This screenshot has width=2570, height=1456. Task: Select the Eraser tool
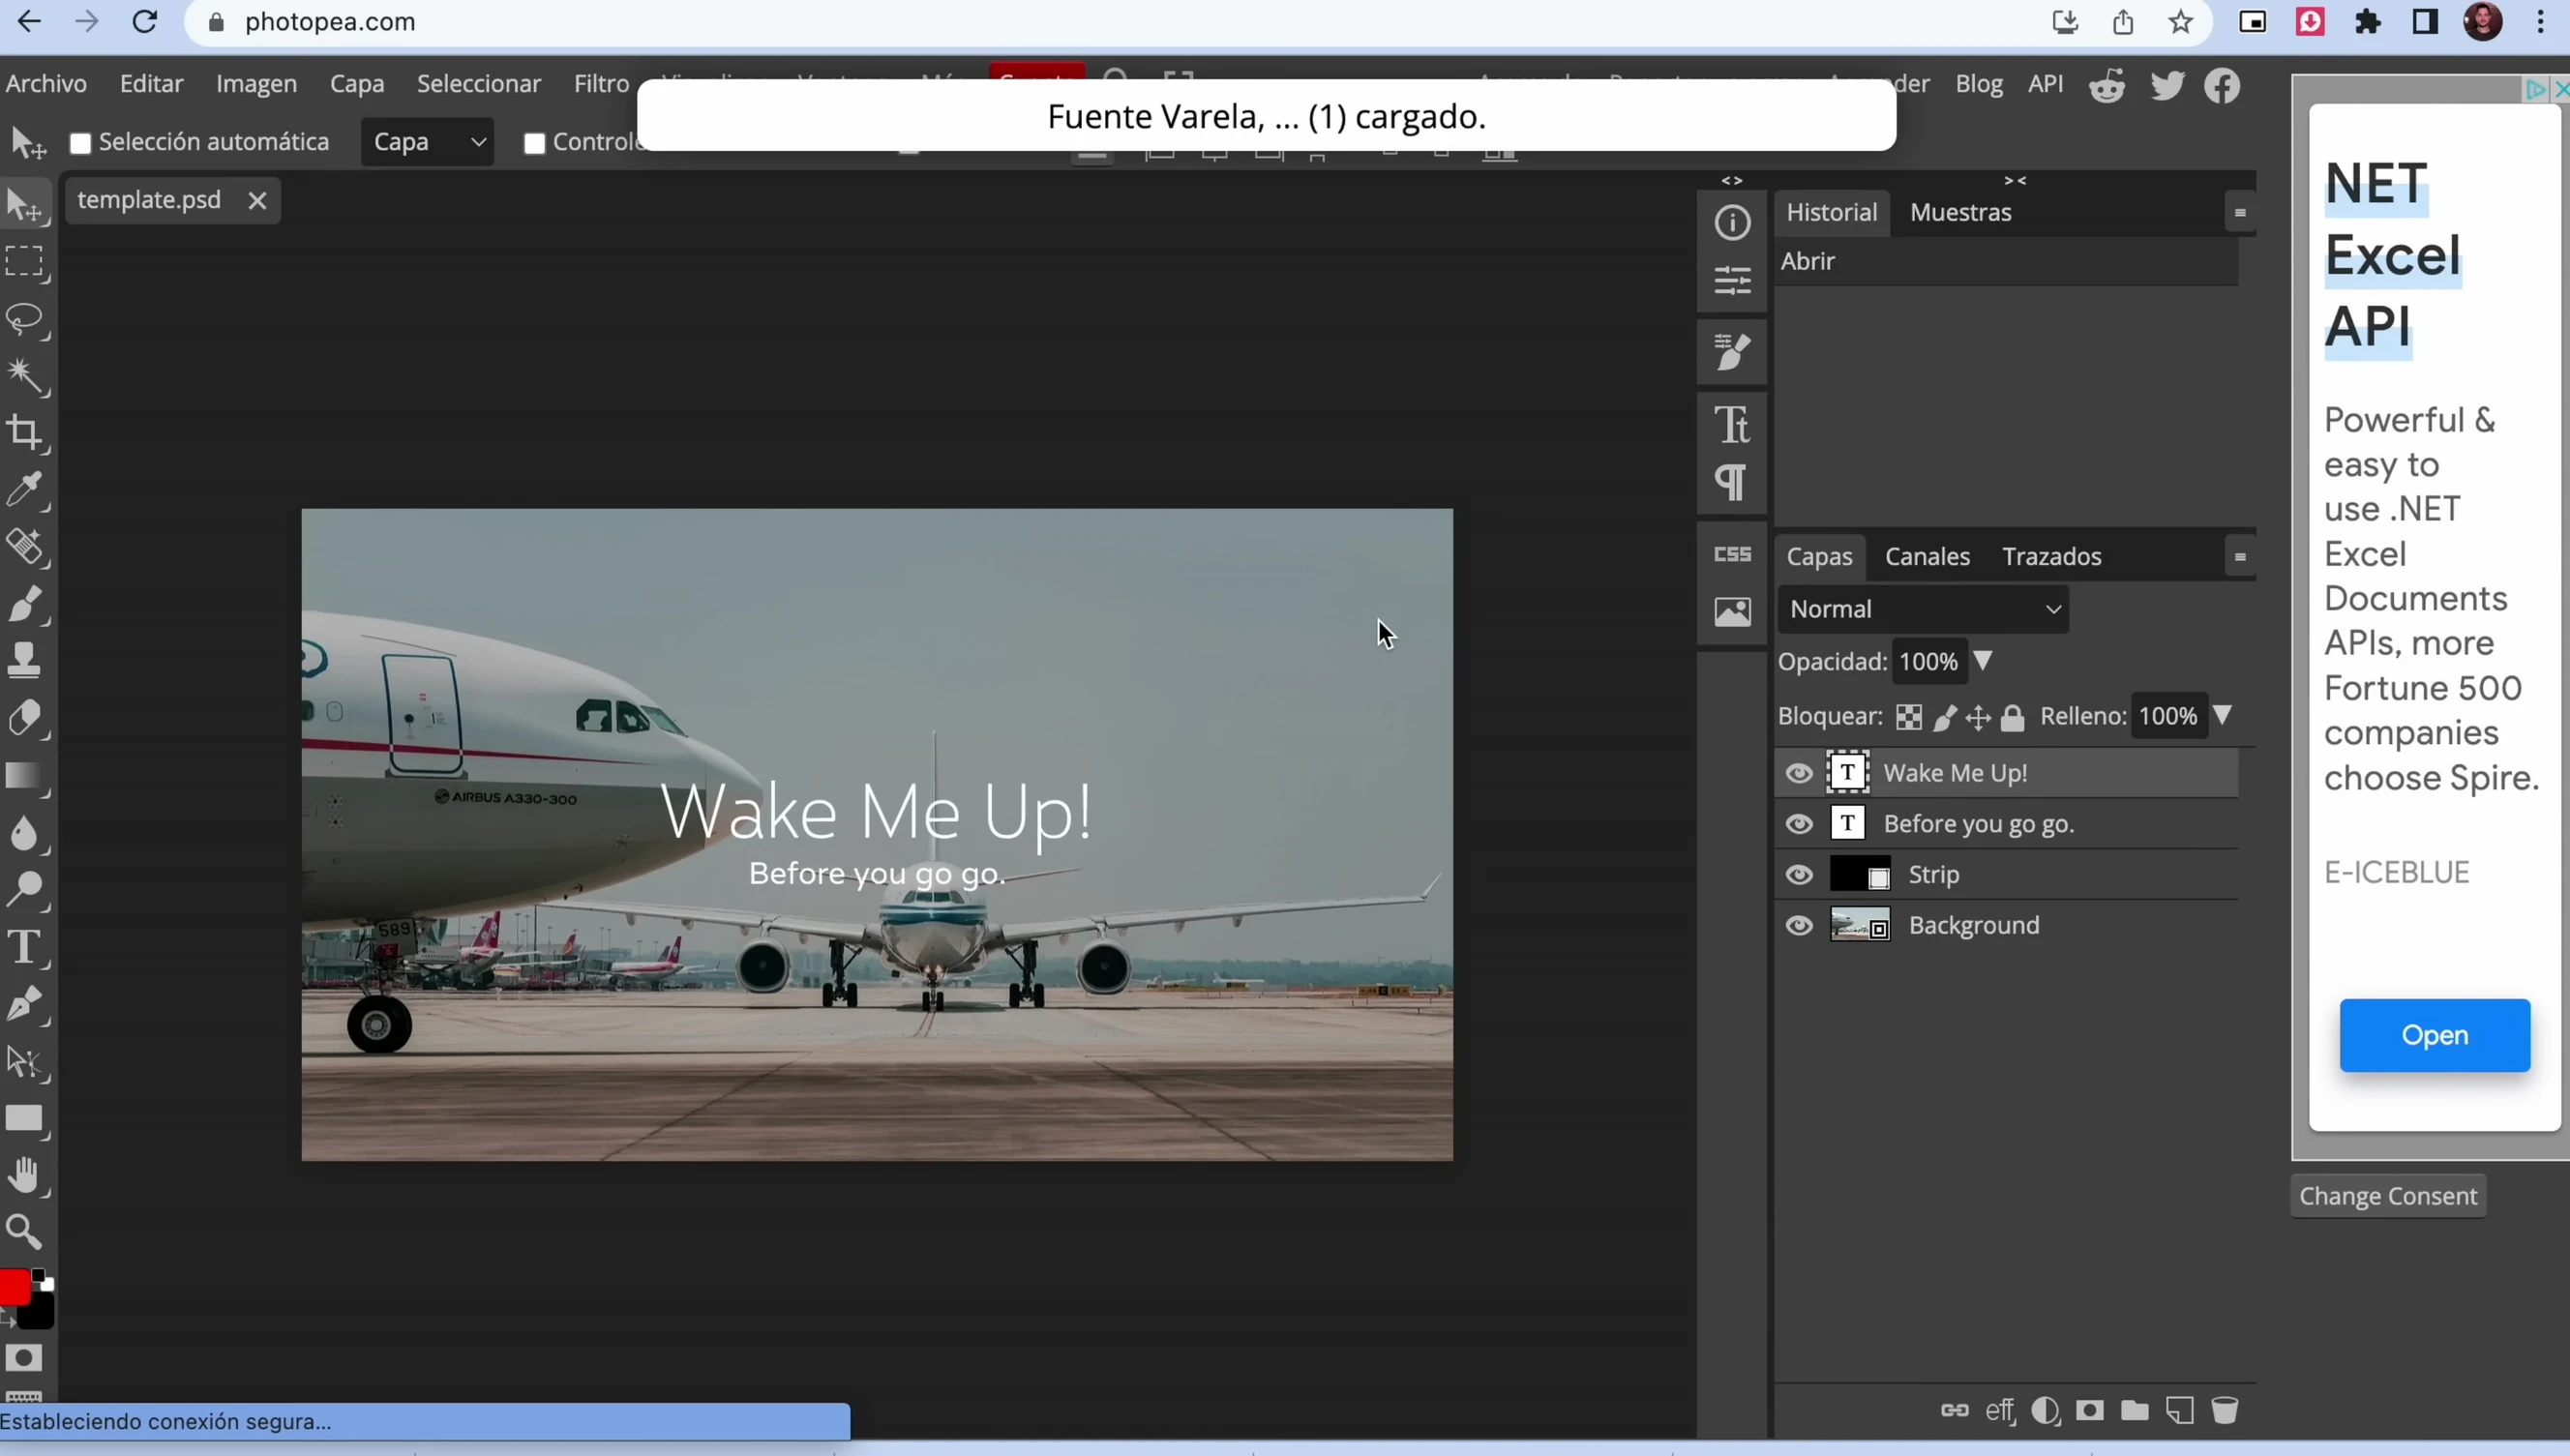point(25,718)
